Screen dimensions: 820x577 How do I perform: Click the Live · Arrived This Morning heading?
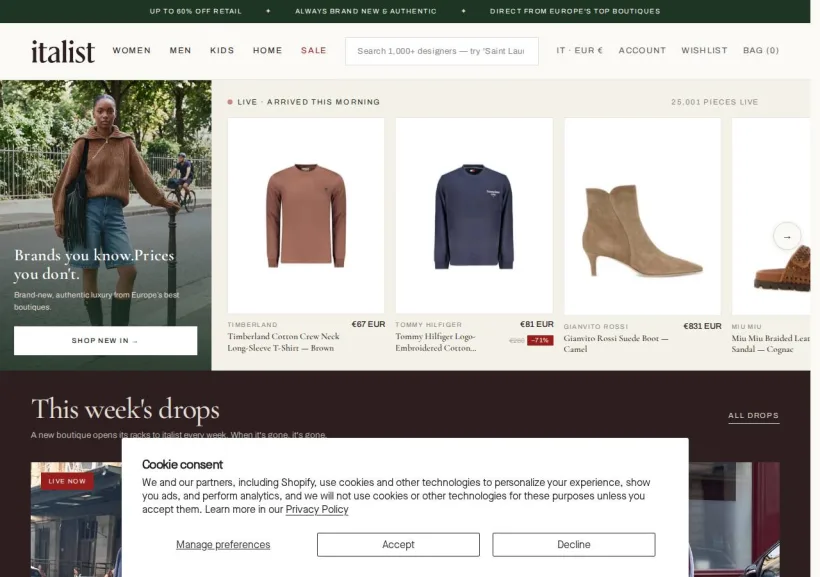[x=309, y=102]
